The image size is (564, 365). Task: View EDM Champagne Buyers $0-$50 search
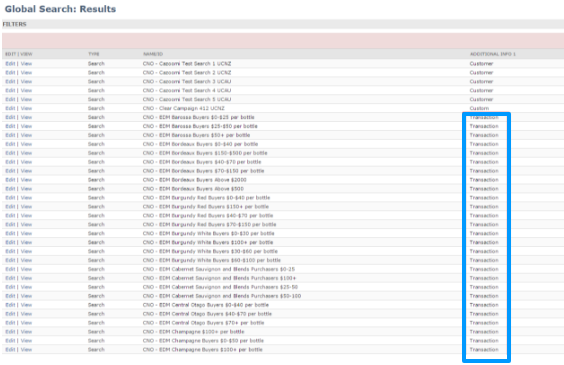click(26, 341)
